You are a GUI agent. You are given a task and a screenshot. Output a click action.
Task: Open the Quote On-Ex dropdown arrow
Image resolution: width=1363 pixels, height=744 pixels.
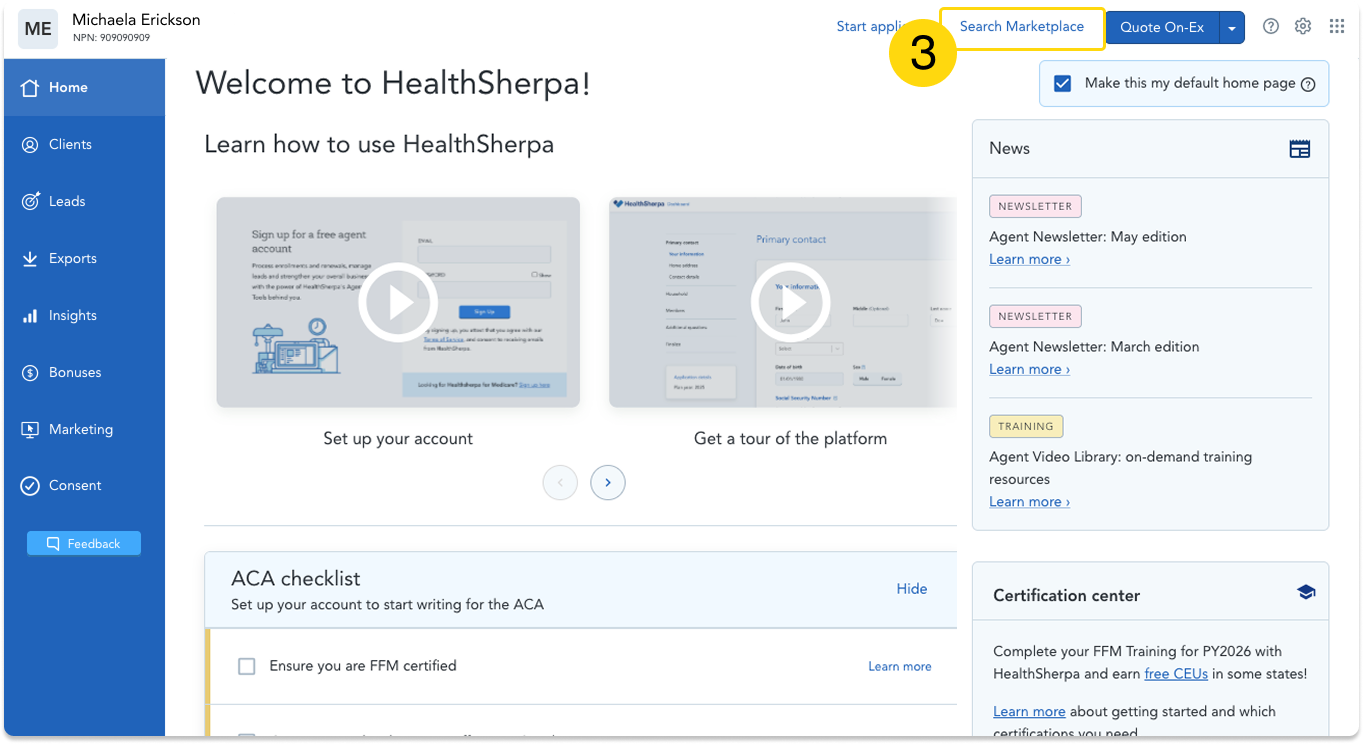1232,28
